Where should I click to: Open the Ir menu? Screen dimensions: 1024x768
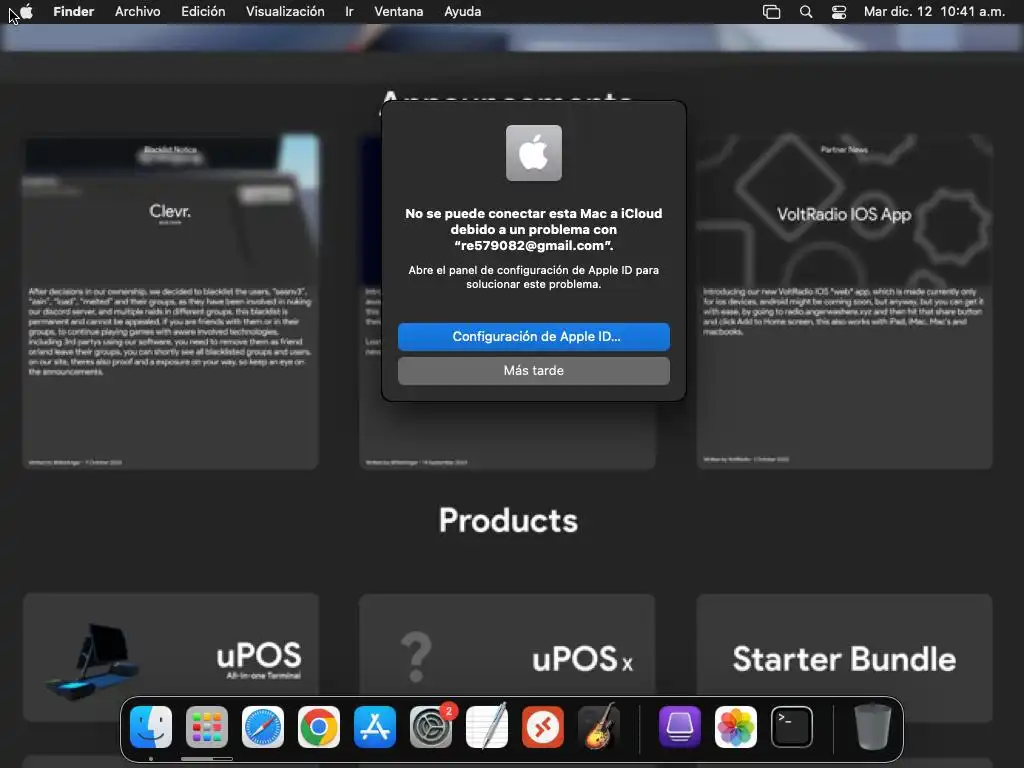(x=349, y=12)
